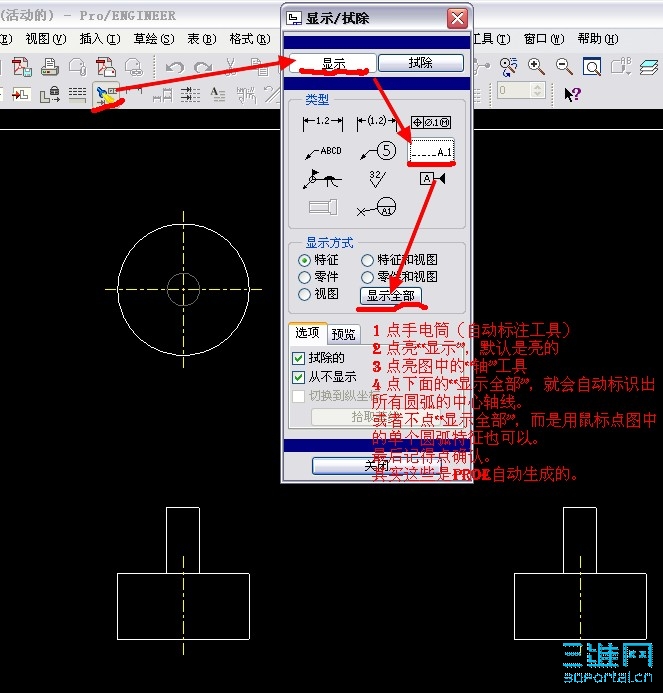Select the geometric tolerance type icon
Image resolution: width=663 pixels, height=693 pixels.
(x=431, y=122)
